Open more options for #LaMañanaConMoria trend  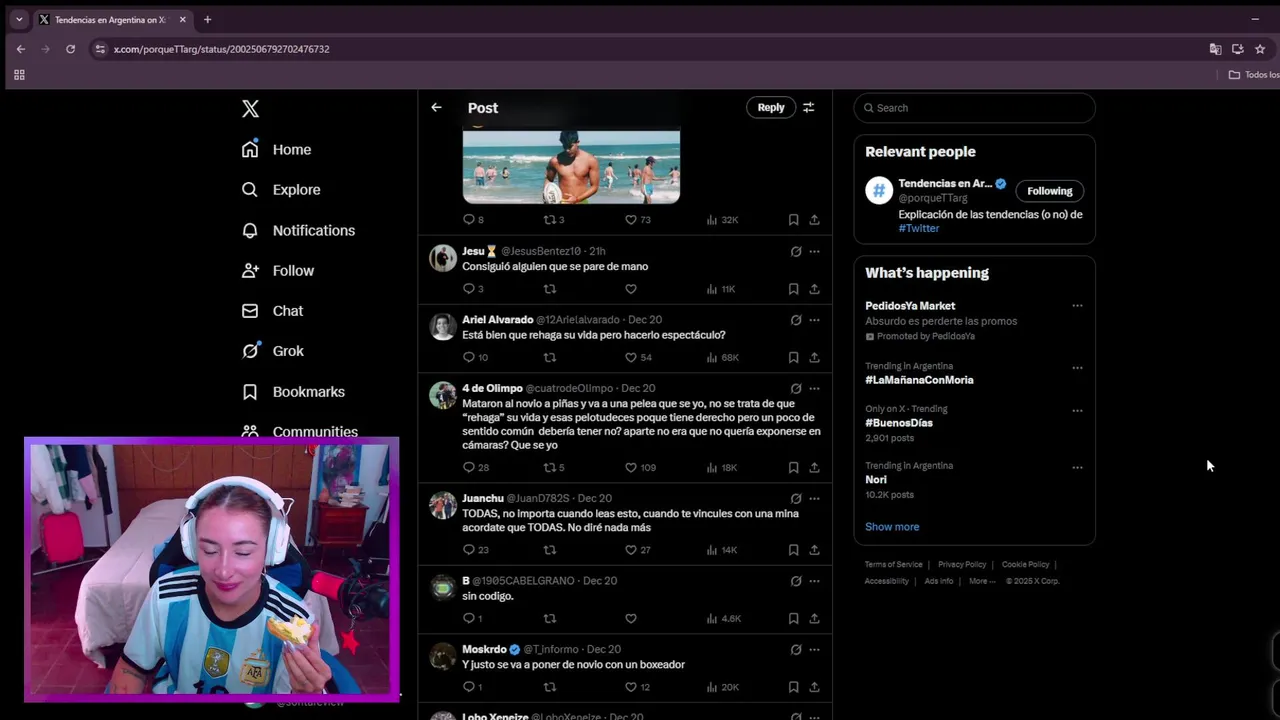click(x=1077, y=368)
